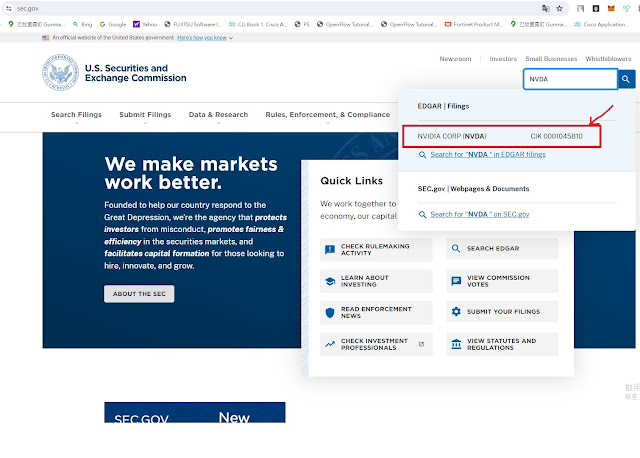This screenshot has height=458, width=640.
Task: Select NVIDIA CORP (NVDA) suggestion
Action: coord(502,136)
